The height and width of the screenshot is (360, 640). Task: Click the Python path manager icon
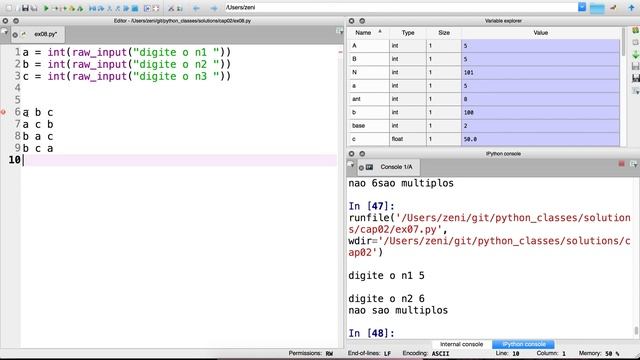[180, 8]
